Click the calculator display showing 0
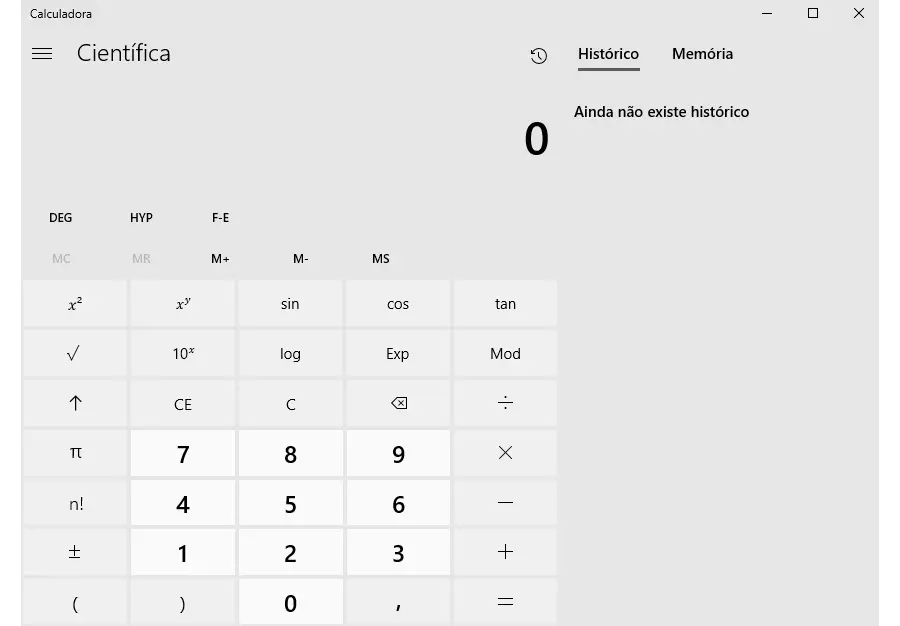This screenshot has width=900, height=626. pos(537,139)
